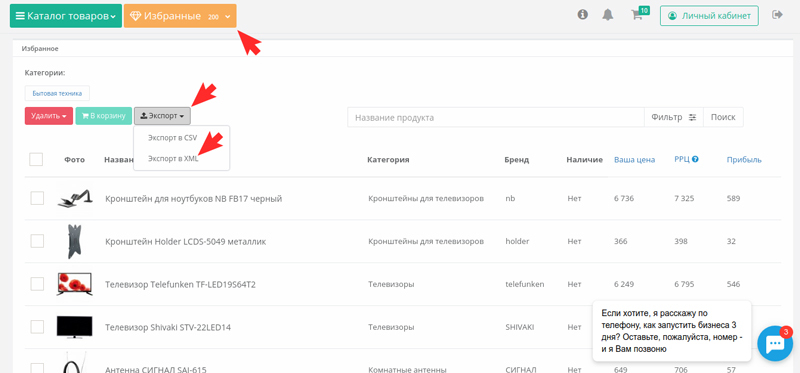Click brand cell SHIVAKI
The width and height of the screenshot is (800, 373).
click(x=519, y=327)
